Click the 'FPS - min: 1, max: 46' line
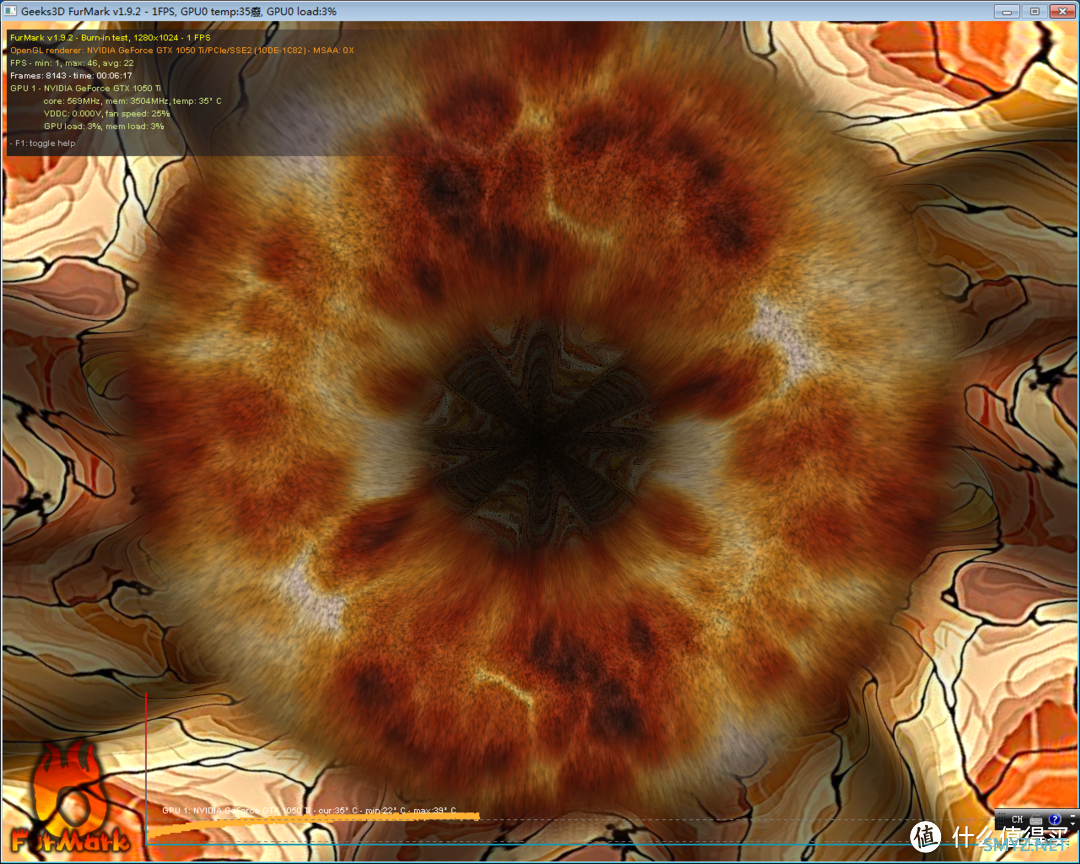Image resolution: width=1080 pixels, height=864 pixels. 72,63
